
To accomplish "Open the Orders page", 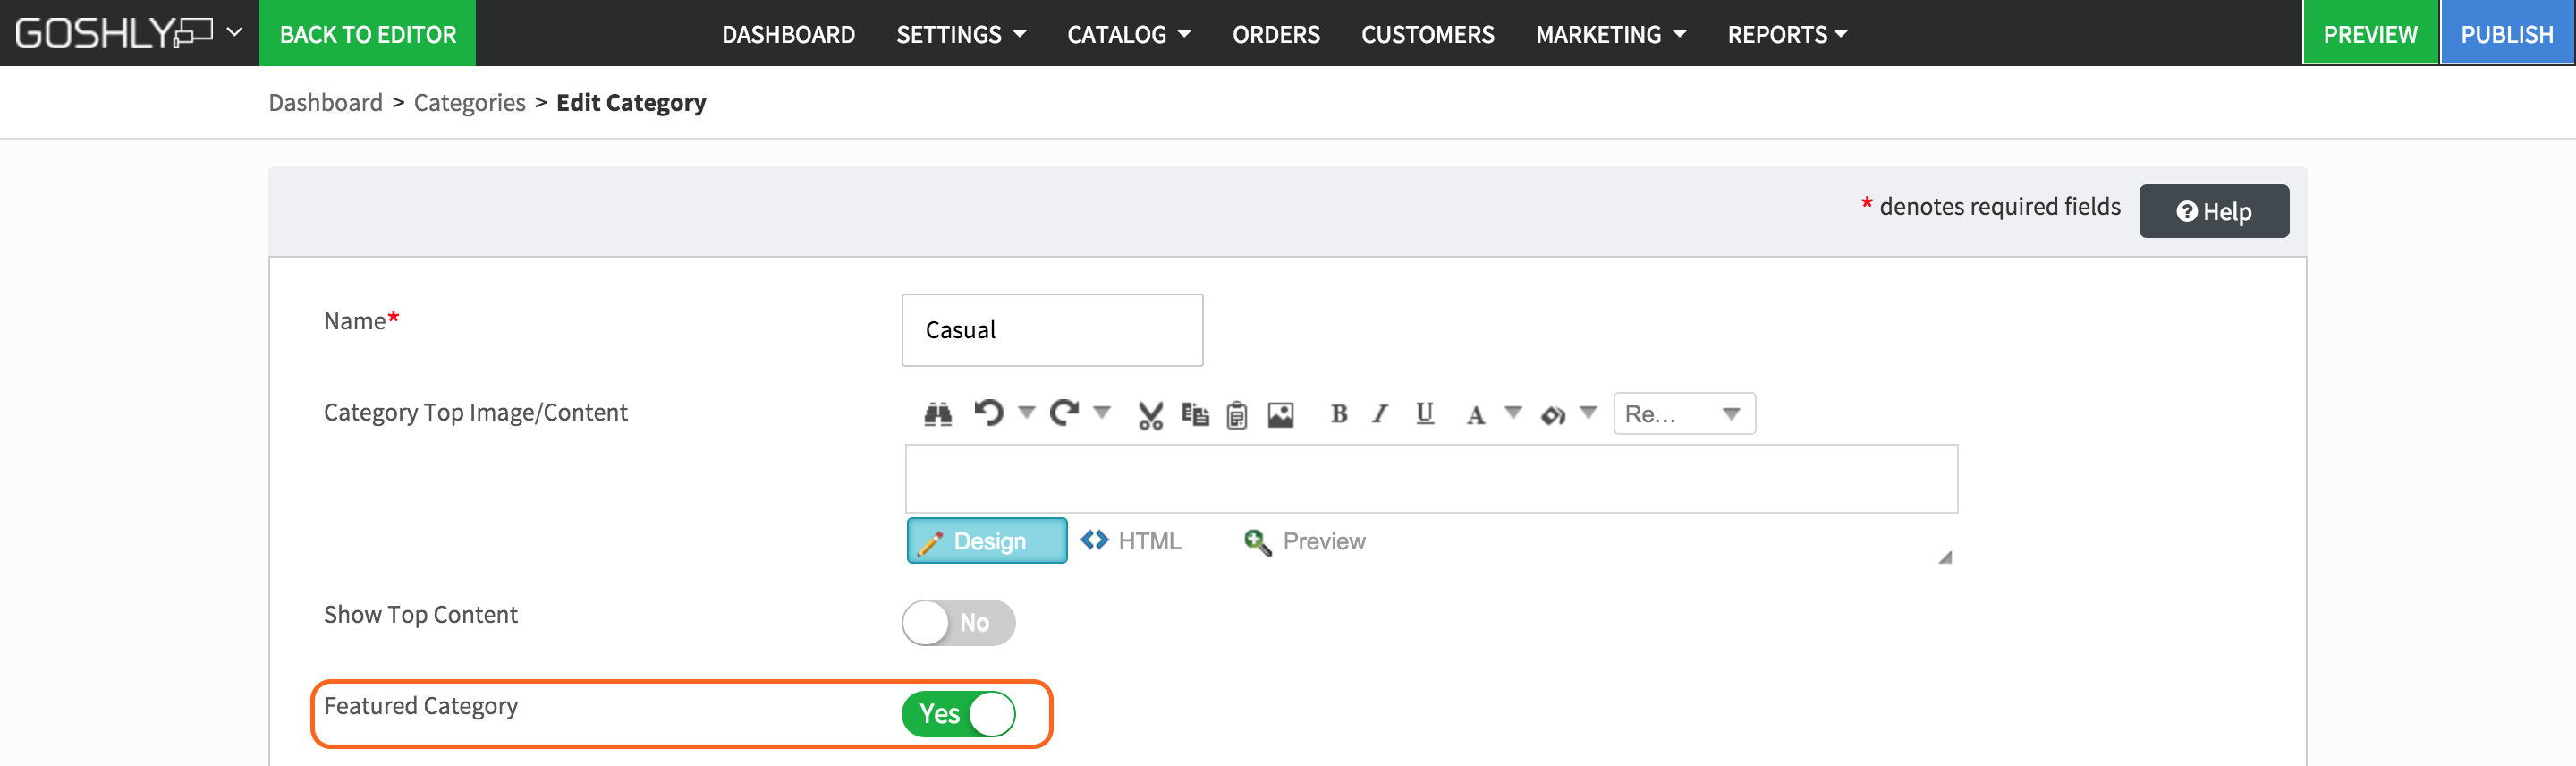I will pos(1275,35).
